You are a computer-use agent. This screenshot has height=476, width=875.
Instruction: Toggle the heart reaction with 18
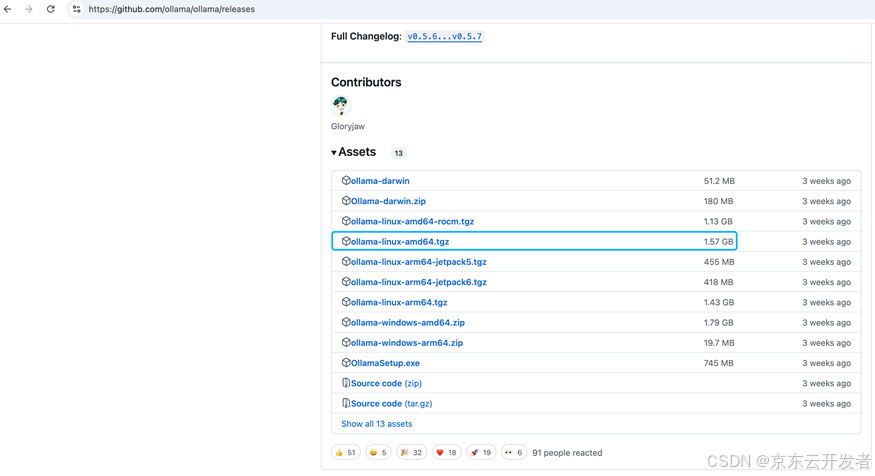446,453
